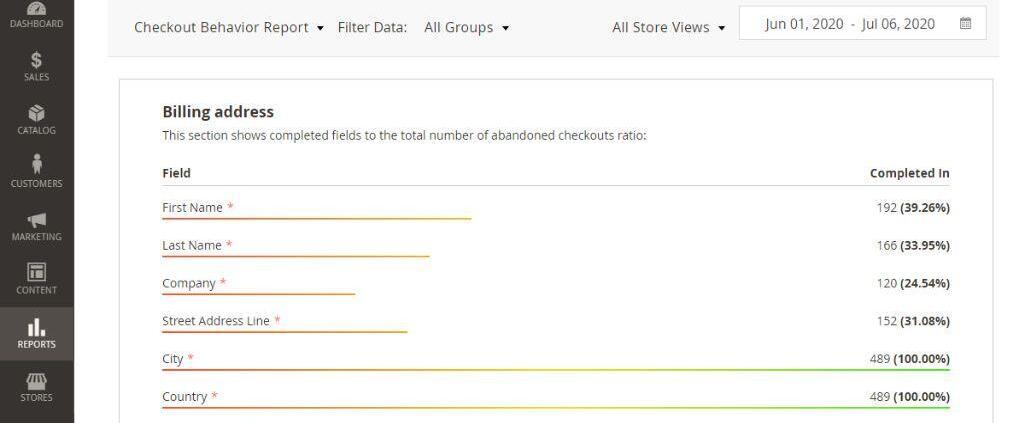Click the date range input field
Viewport: 1024px width, 423px height.
click(862, 24)
